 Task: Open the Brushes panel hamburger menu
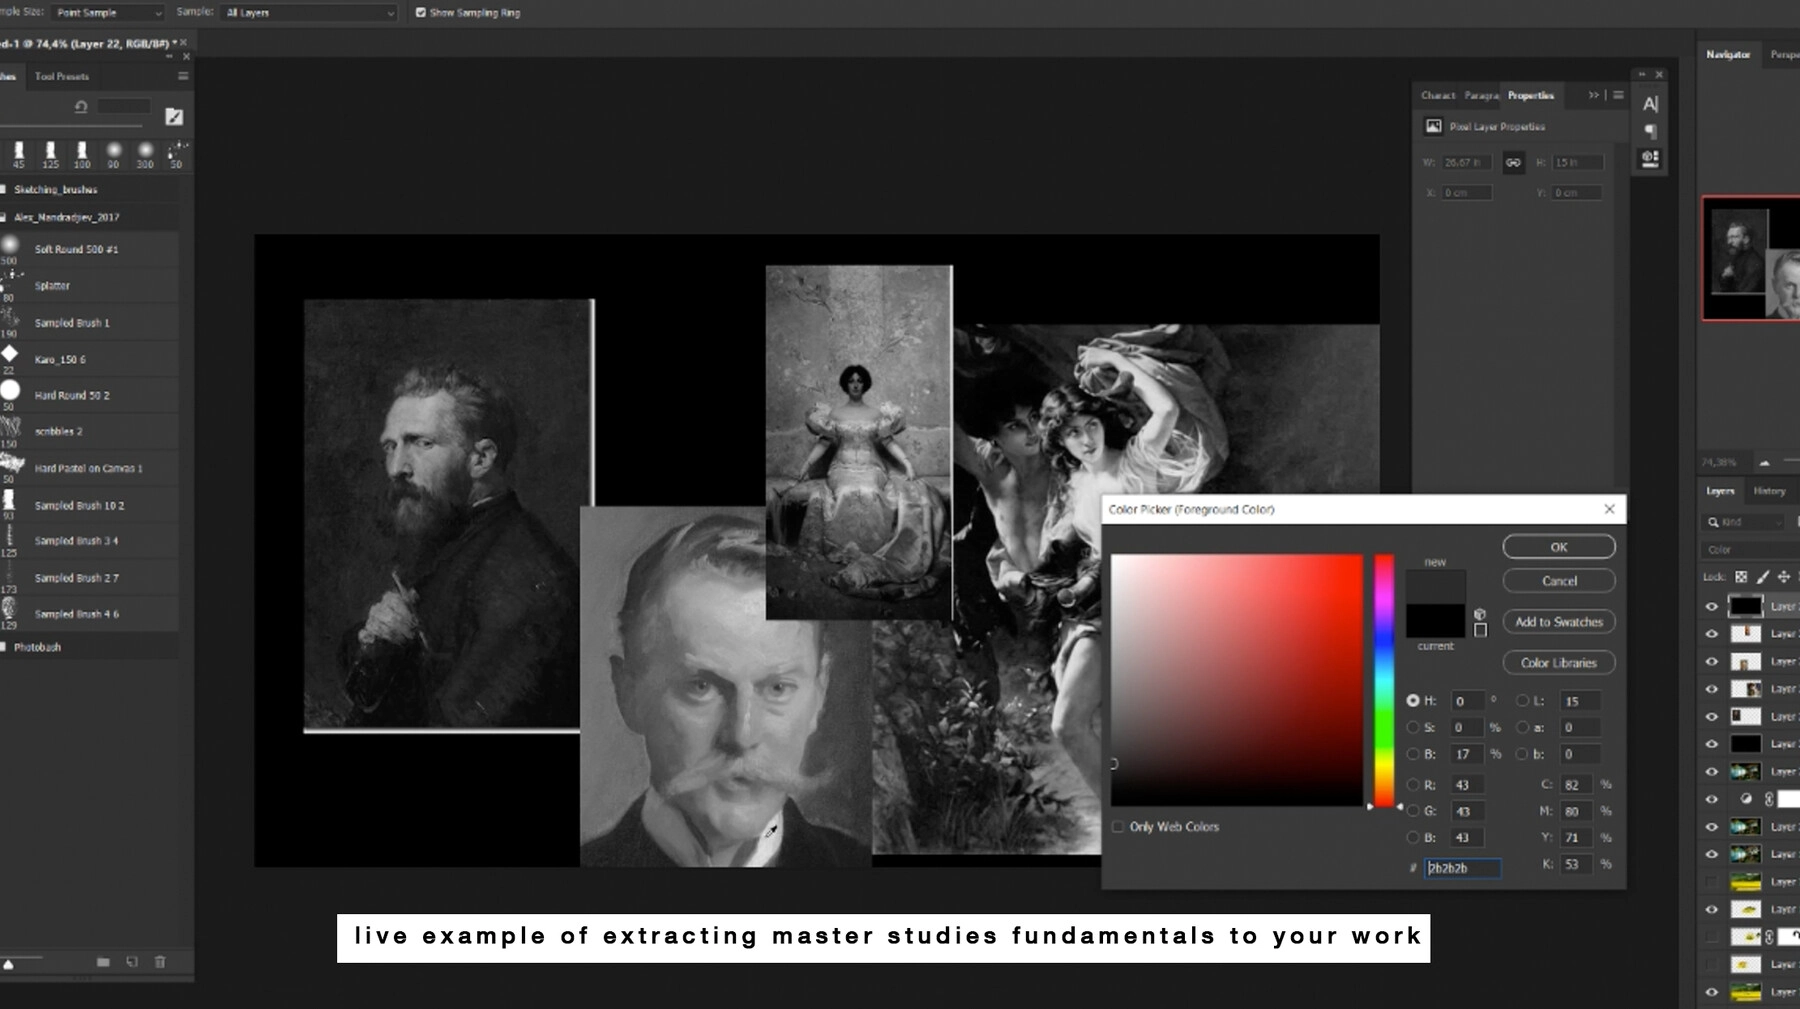[x=183, y=76]
